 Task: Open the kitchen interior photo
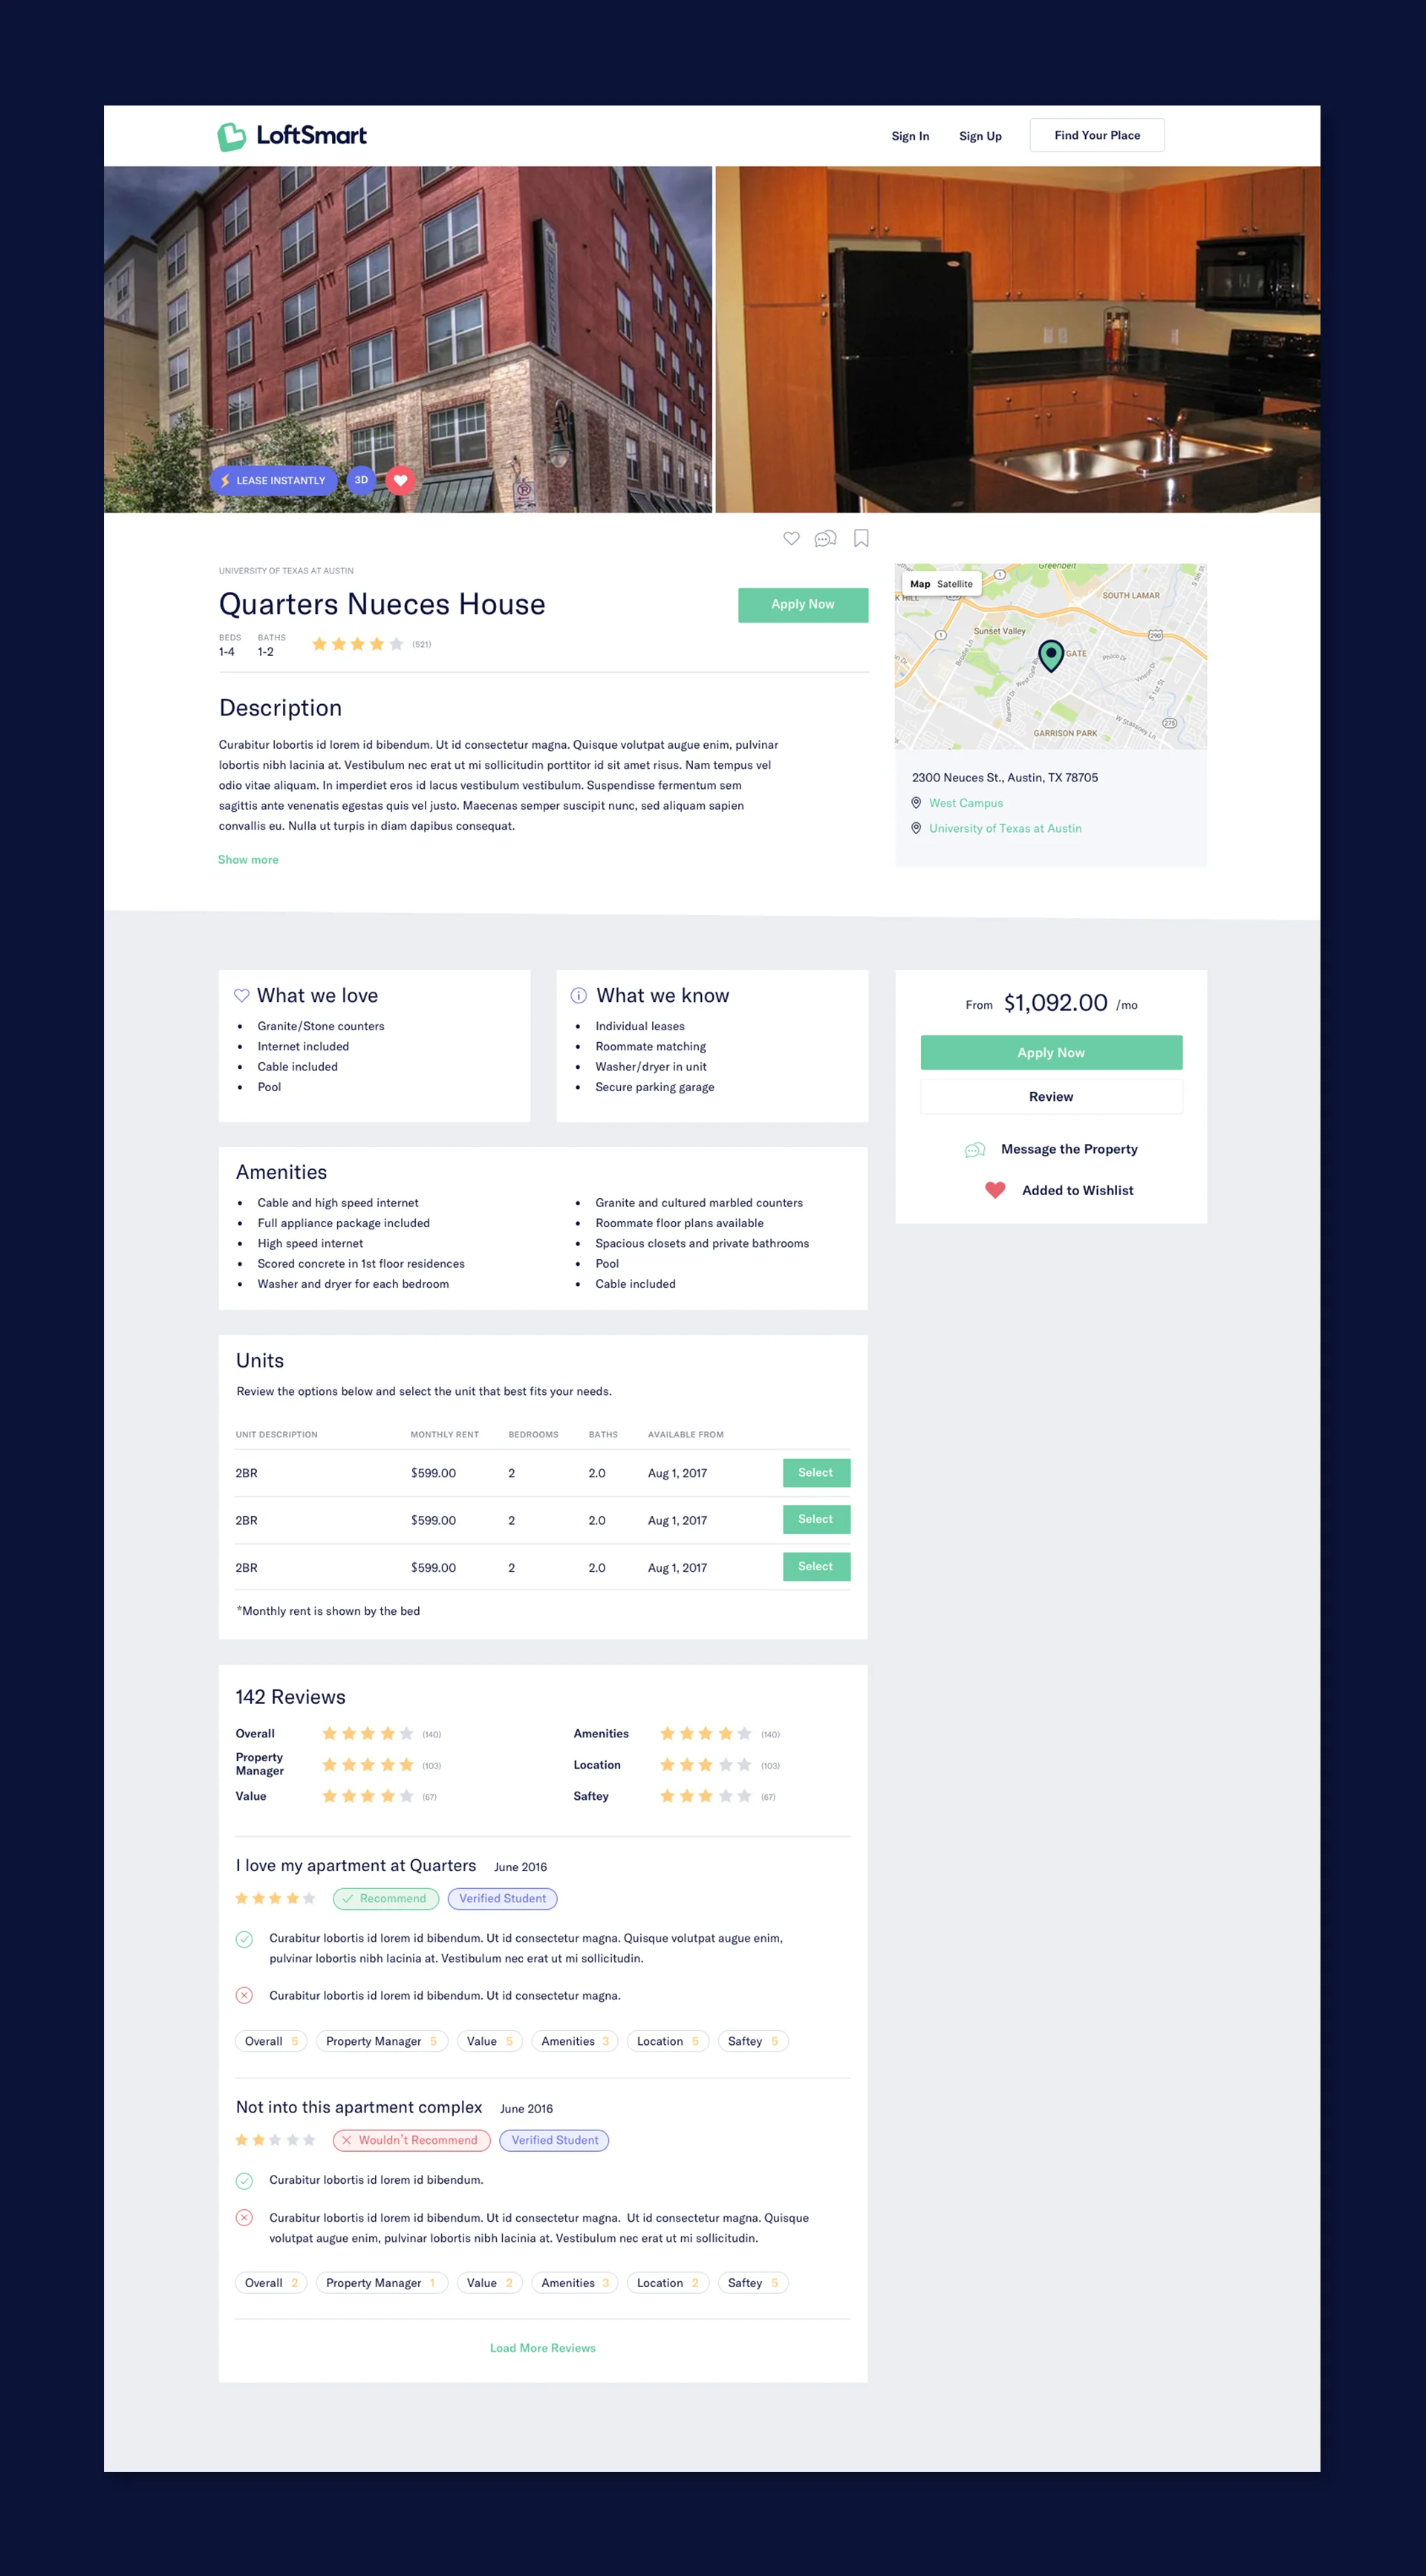pyautogui.click(x=1018, y=339)
